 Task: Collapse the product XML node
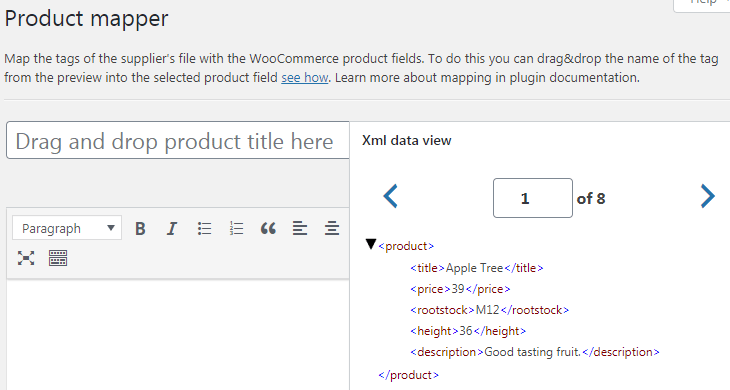click(x=371, y=244)
